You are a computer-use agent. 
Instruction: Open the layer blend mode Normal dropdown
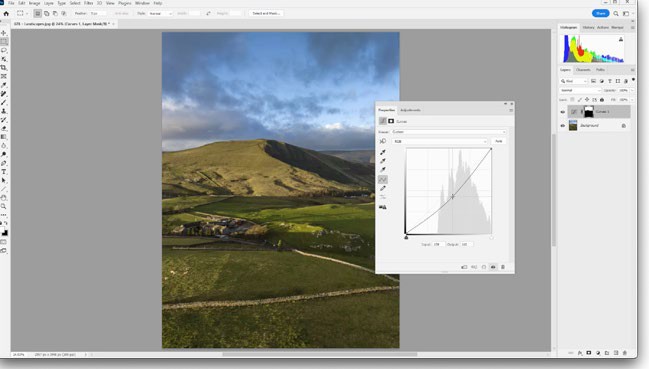click(x=580, y=90)
